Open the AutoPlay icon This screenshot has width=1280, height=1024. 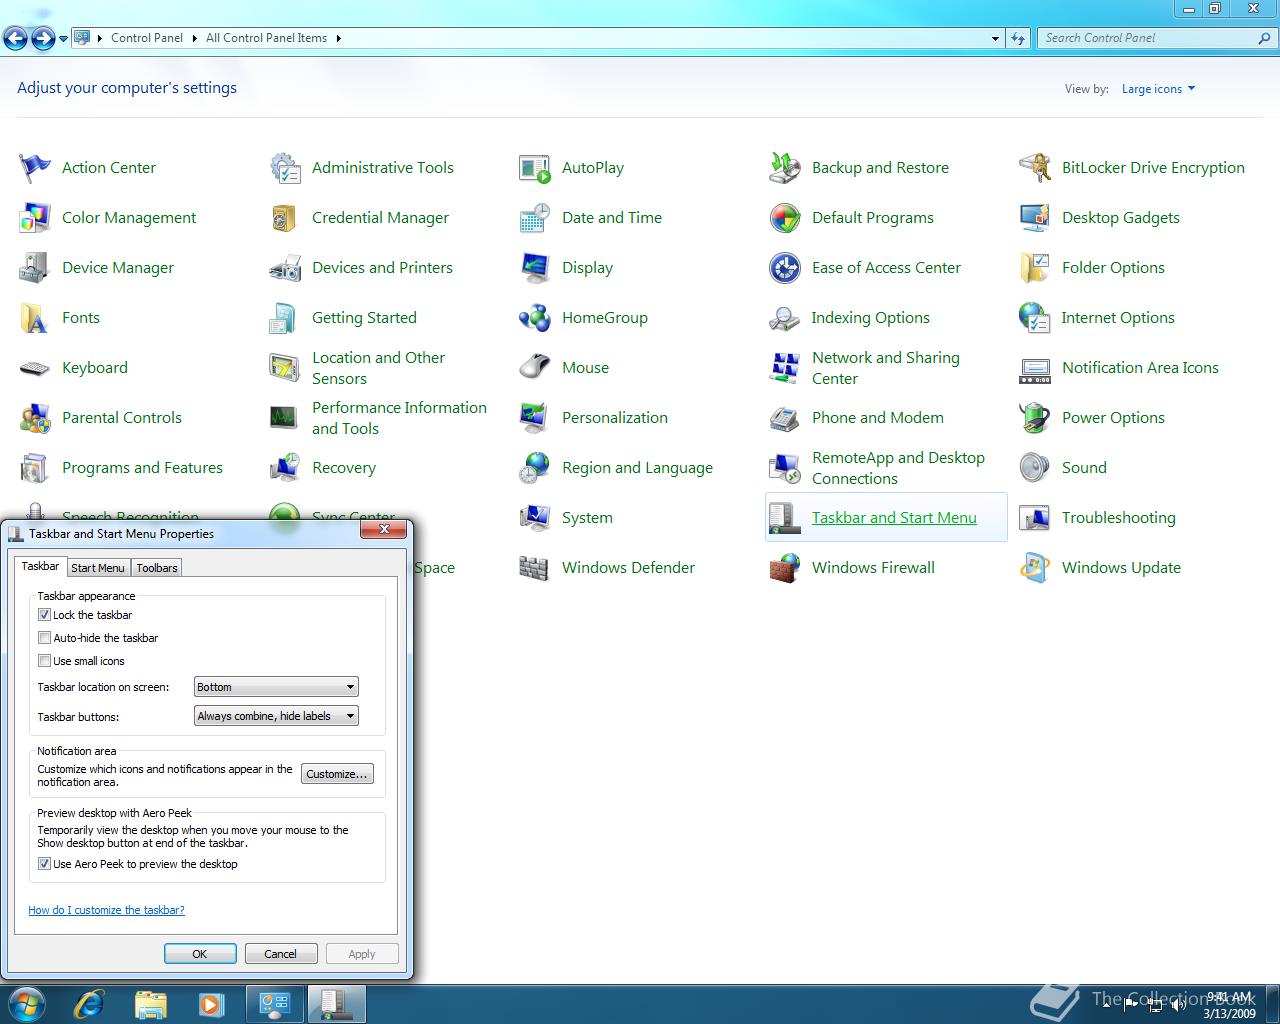coord(535,168)
